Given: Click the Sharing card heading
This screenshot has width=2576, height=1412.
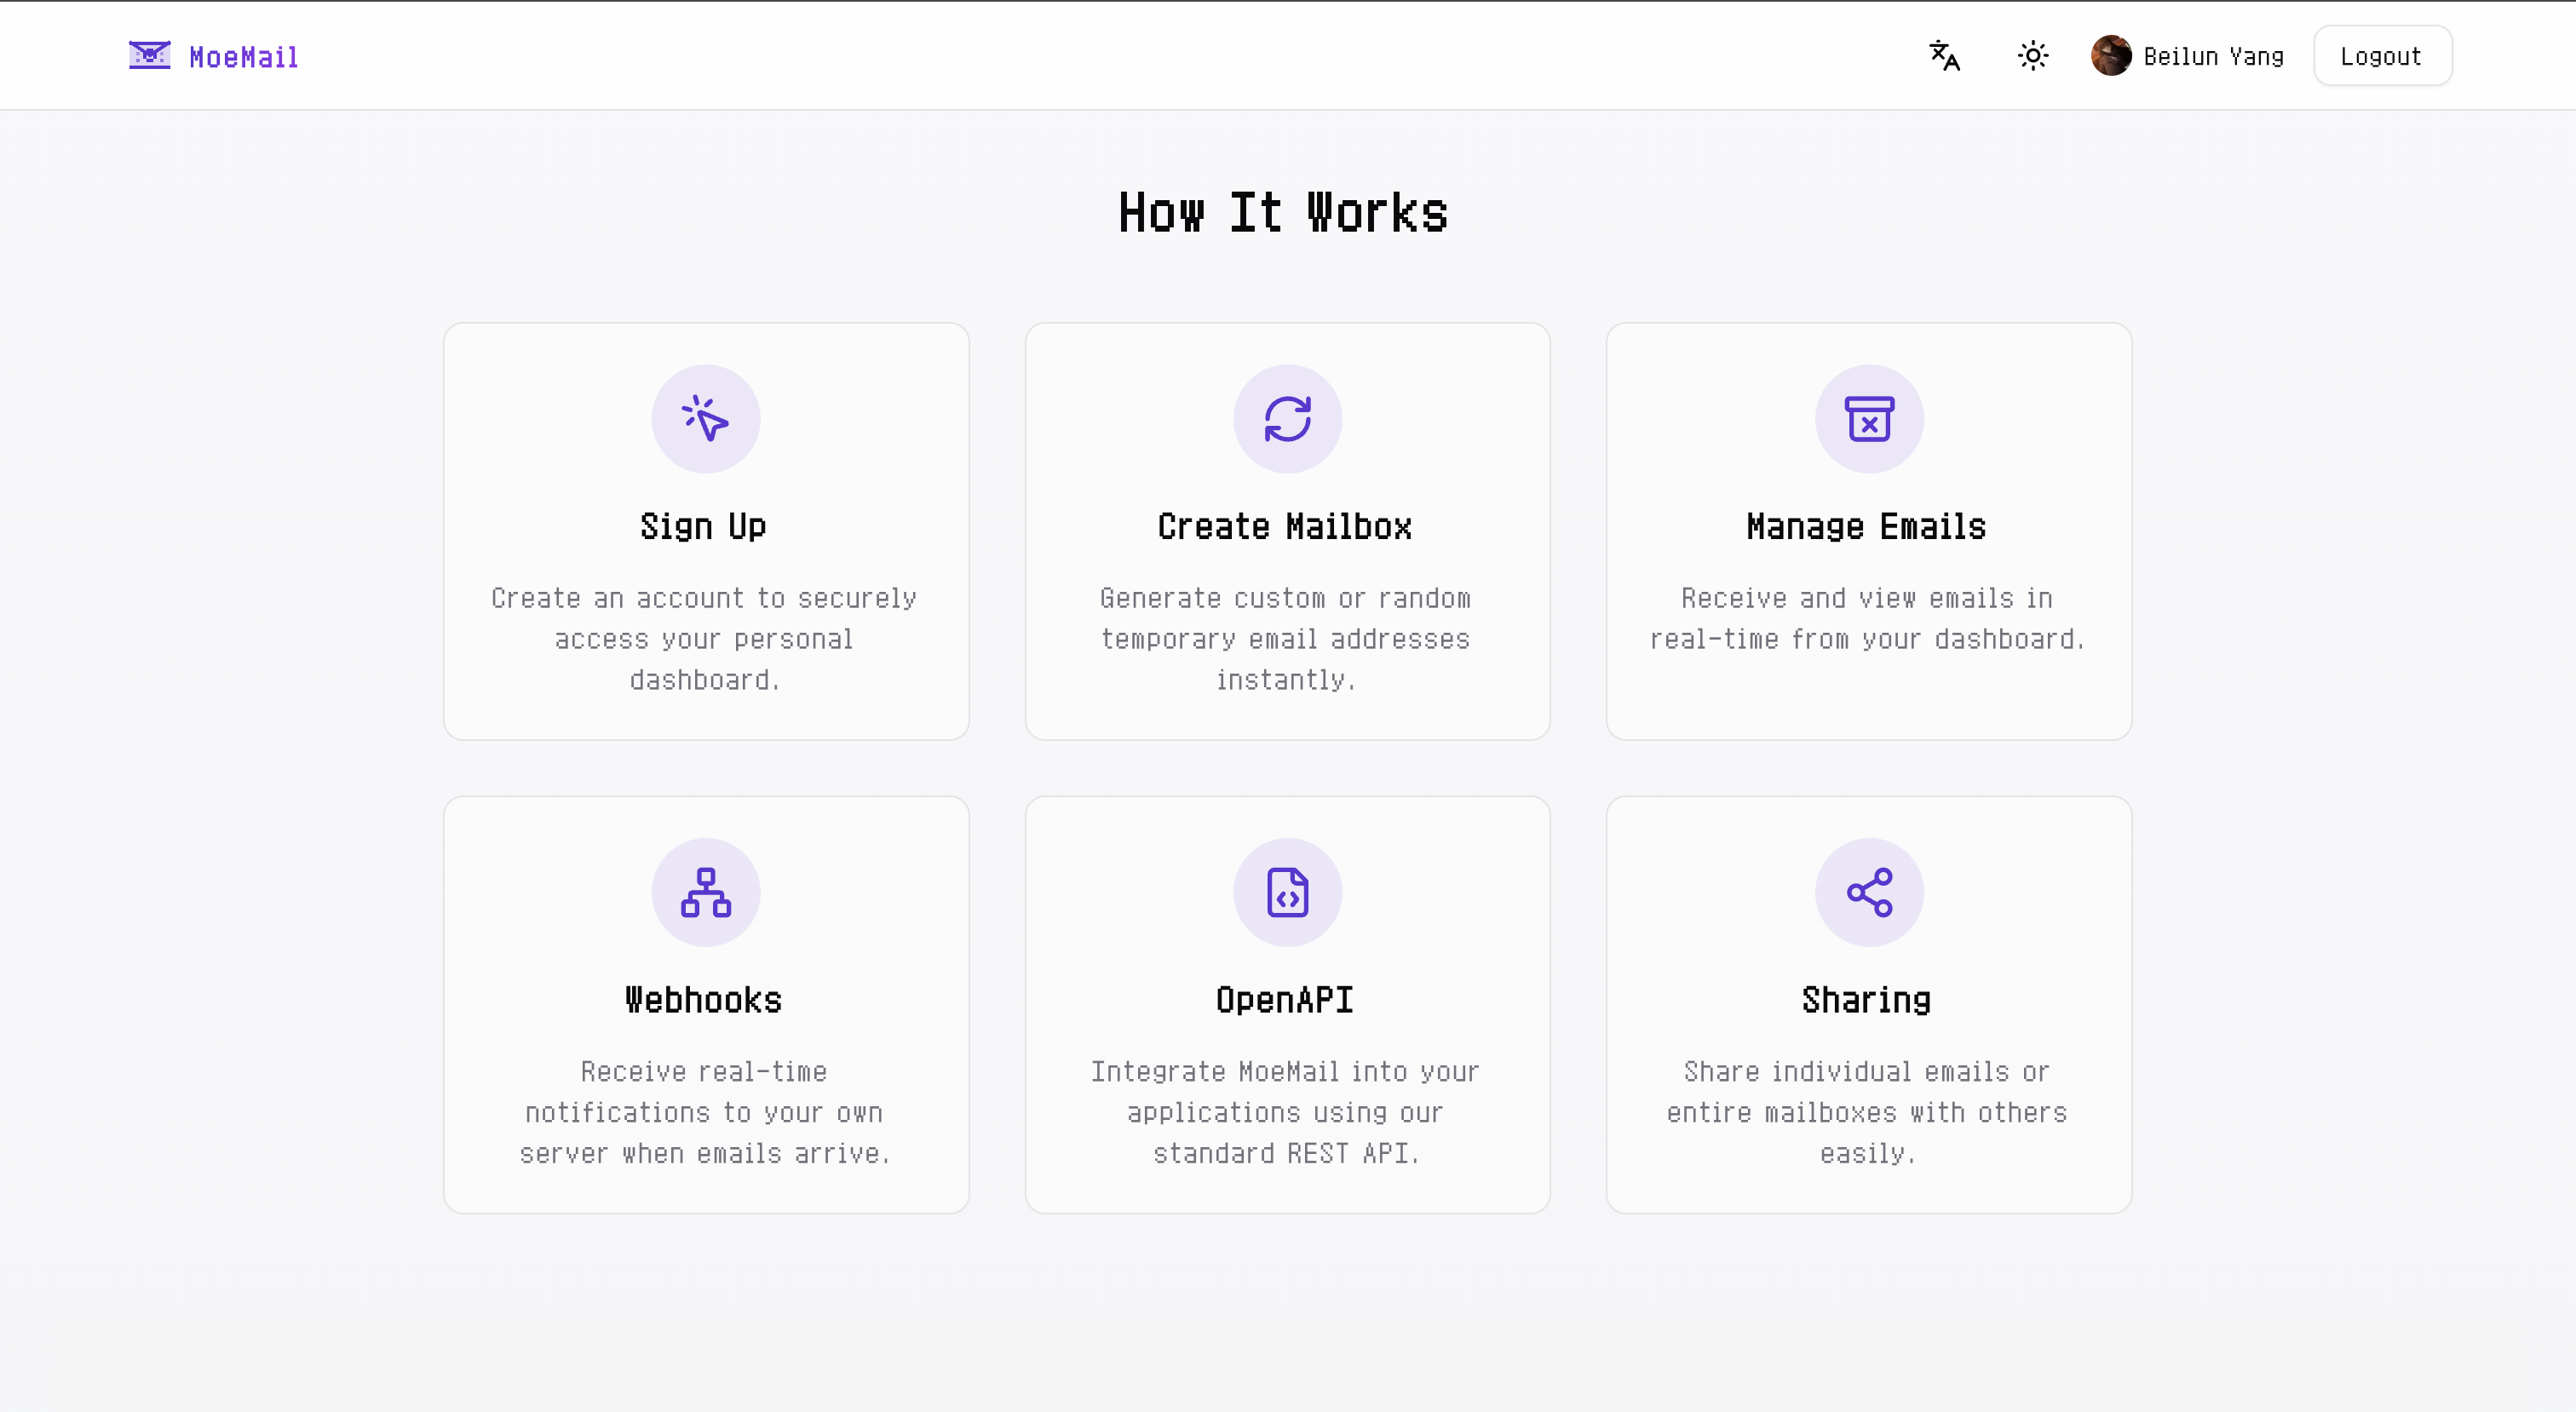Looking at the screenshot, I should click(1866, 1000).
